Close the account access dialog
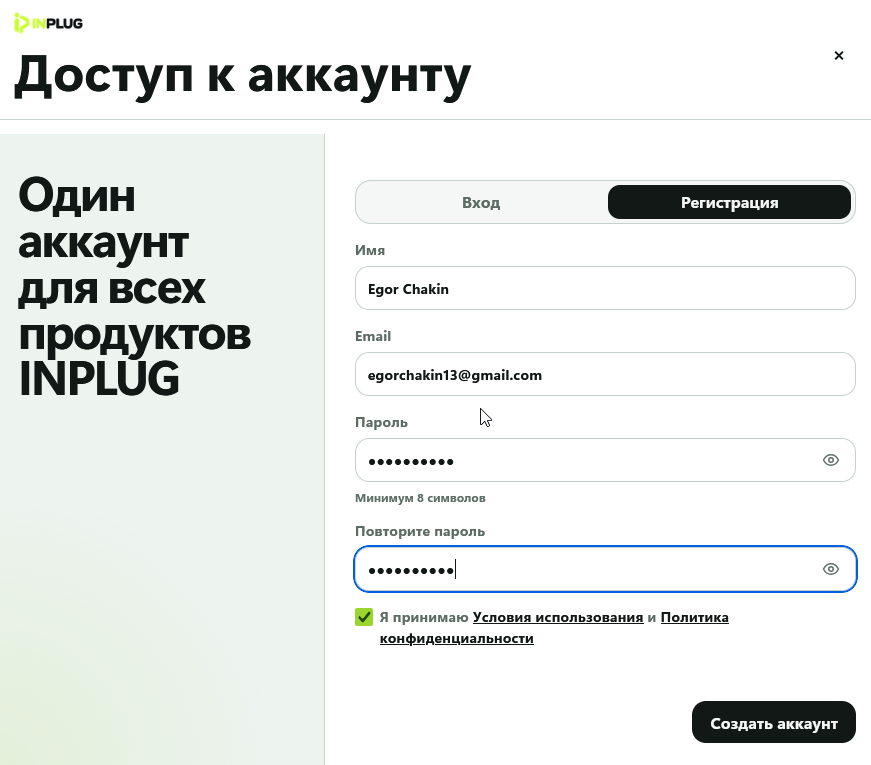Image resolution: width=871 pixels, height=765 pixels. (x=839, y=56)
